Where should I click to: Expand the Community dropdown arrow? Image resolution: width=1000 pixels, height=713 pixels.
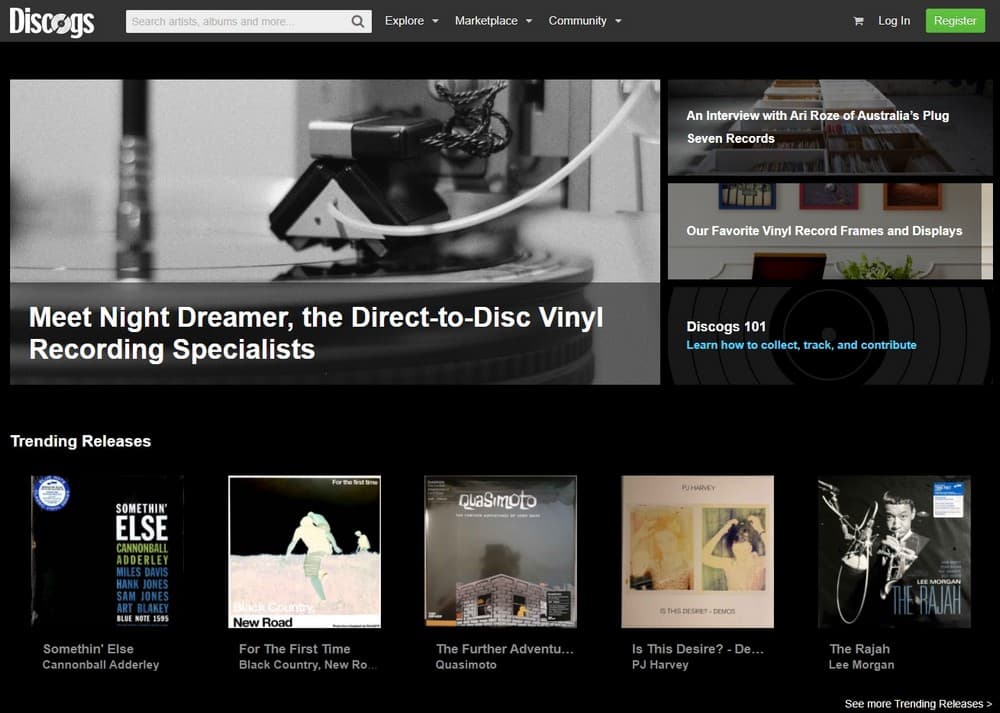click(x=618, y=21)
